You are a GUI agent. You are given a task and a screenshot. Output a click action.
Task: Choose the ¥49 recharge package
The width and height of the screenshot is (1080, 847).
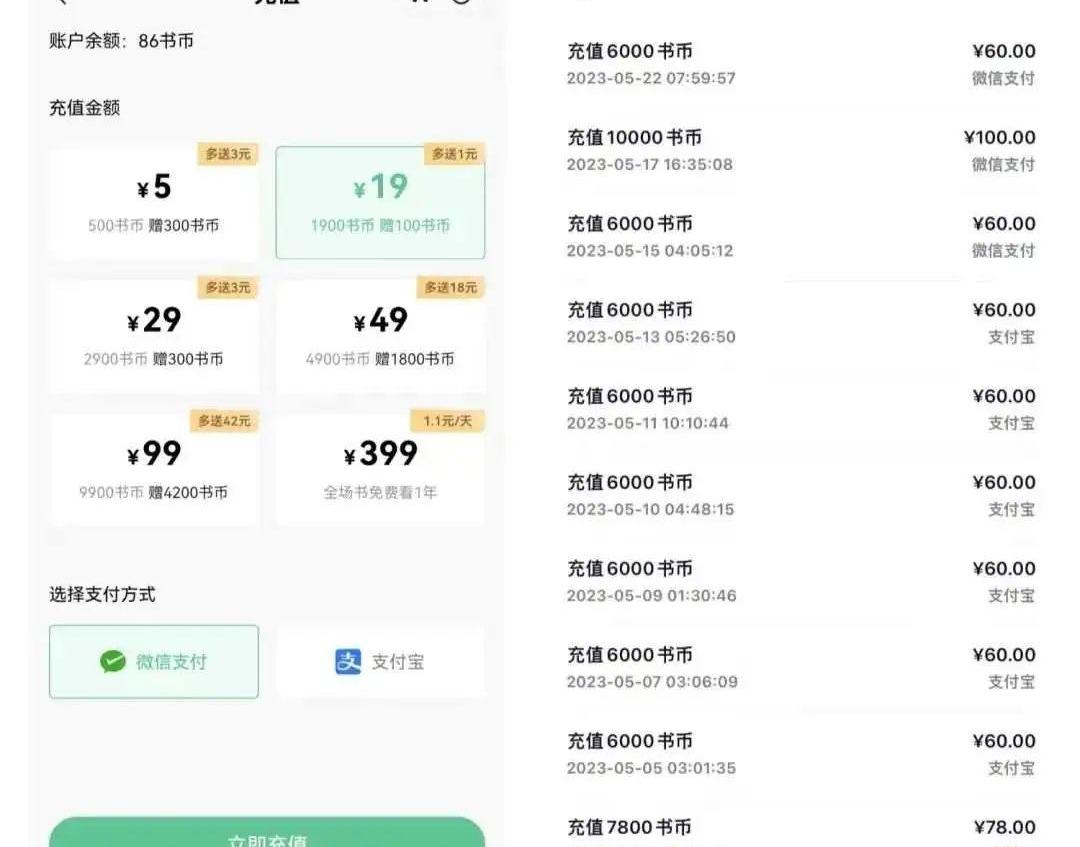click(x=380, y=337)
